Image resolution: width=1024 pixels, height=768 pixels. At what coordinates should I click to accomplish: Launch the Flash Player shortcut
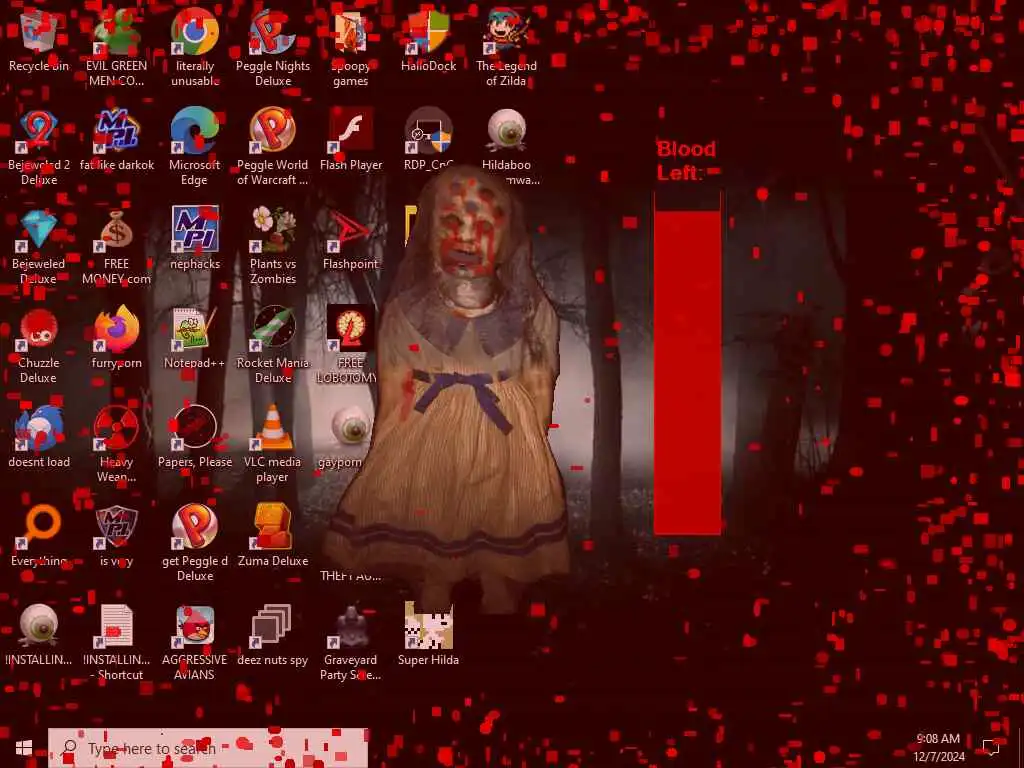pyautogui.click(x=351, y=131)
